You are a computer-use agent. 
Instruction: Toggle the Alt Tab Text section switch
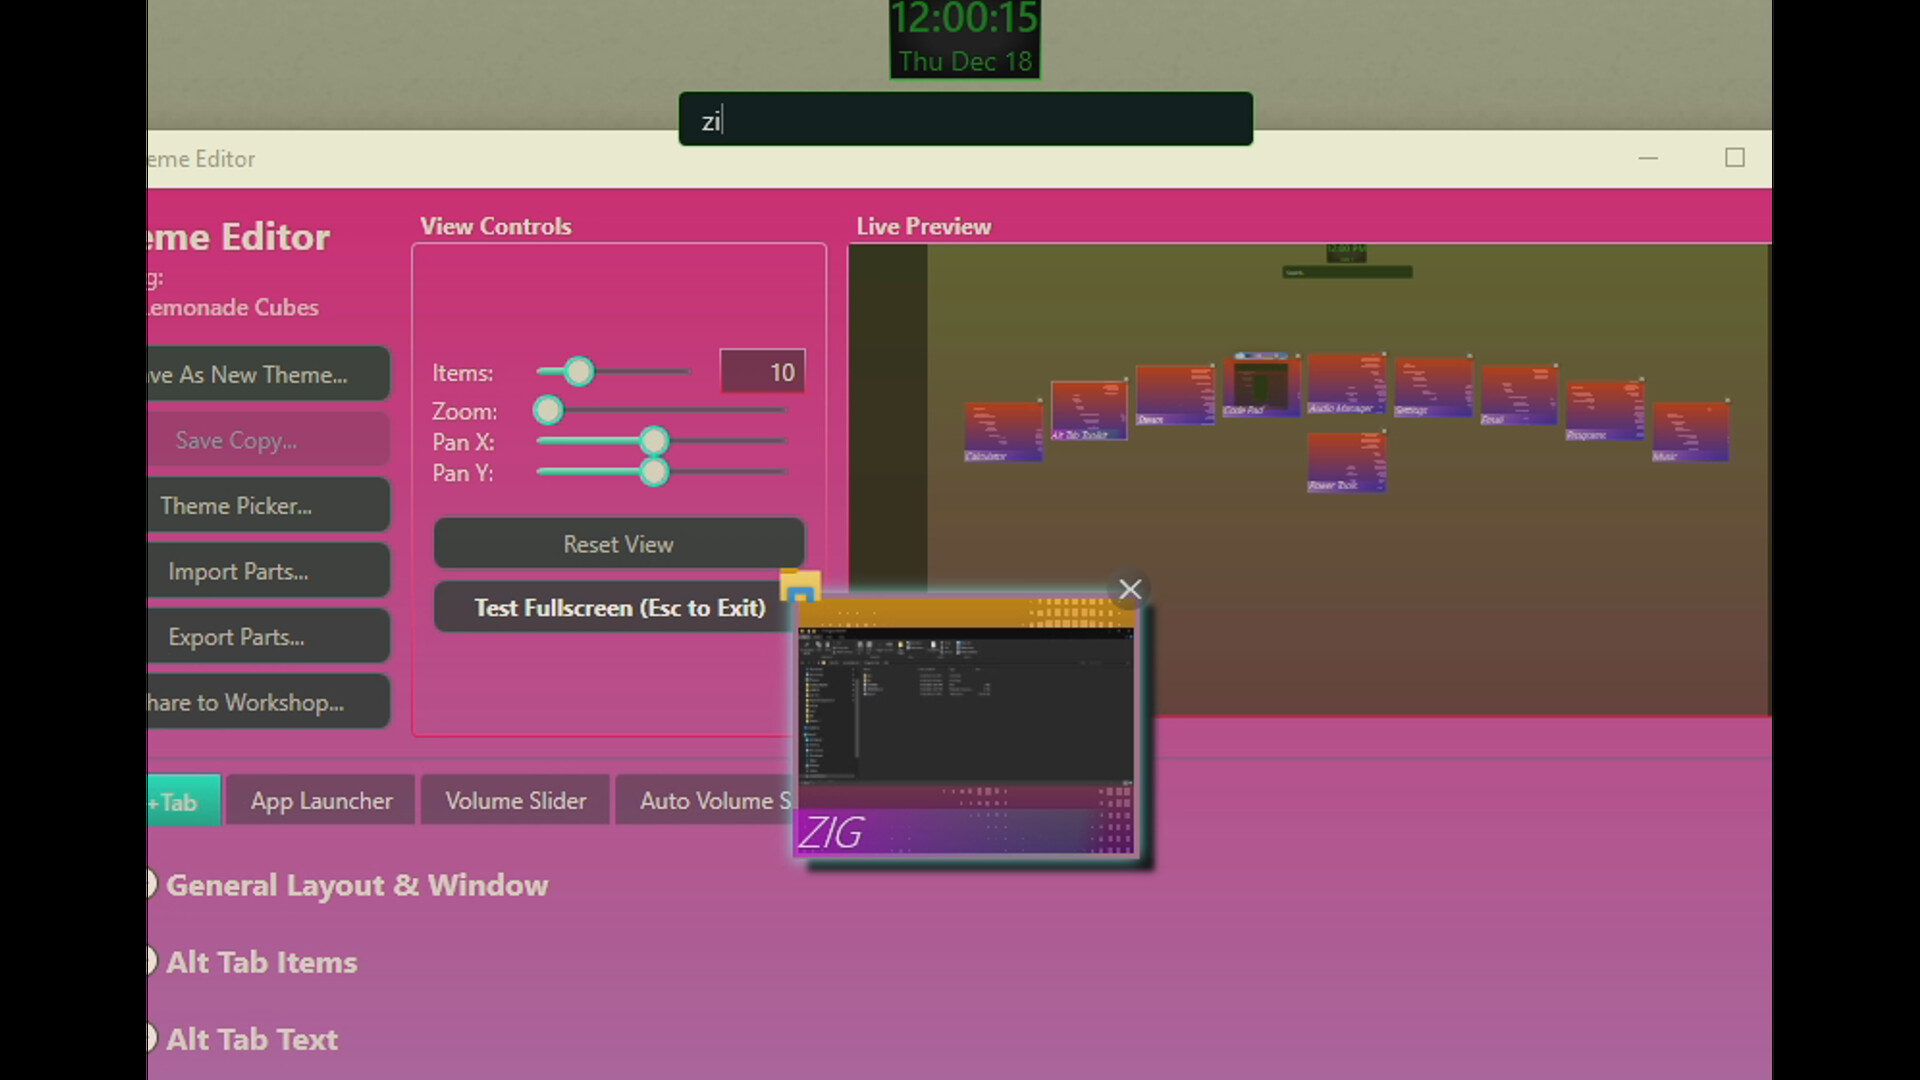click(150, 1039)
